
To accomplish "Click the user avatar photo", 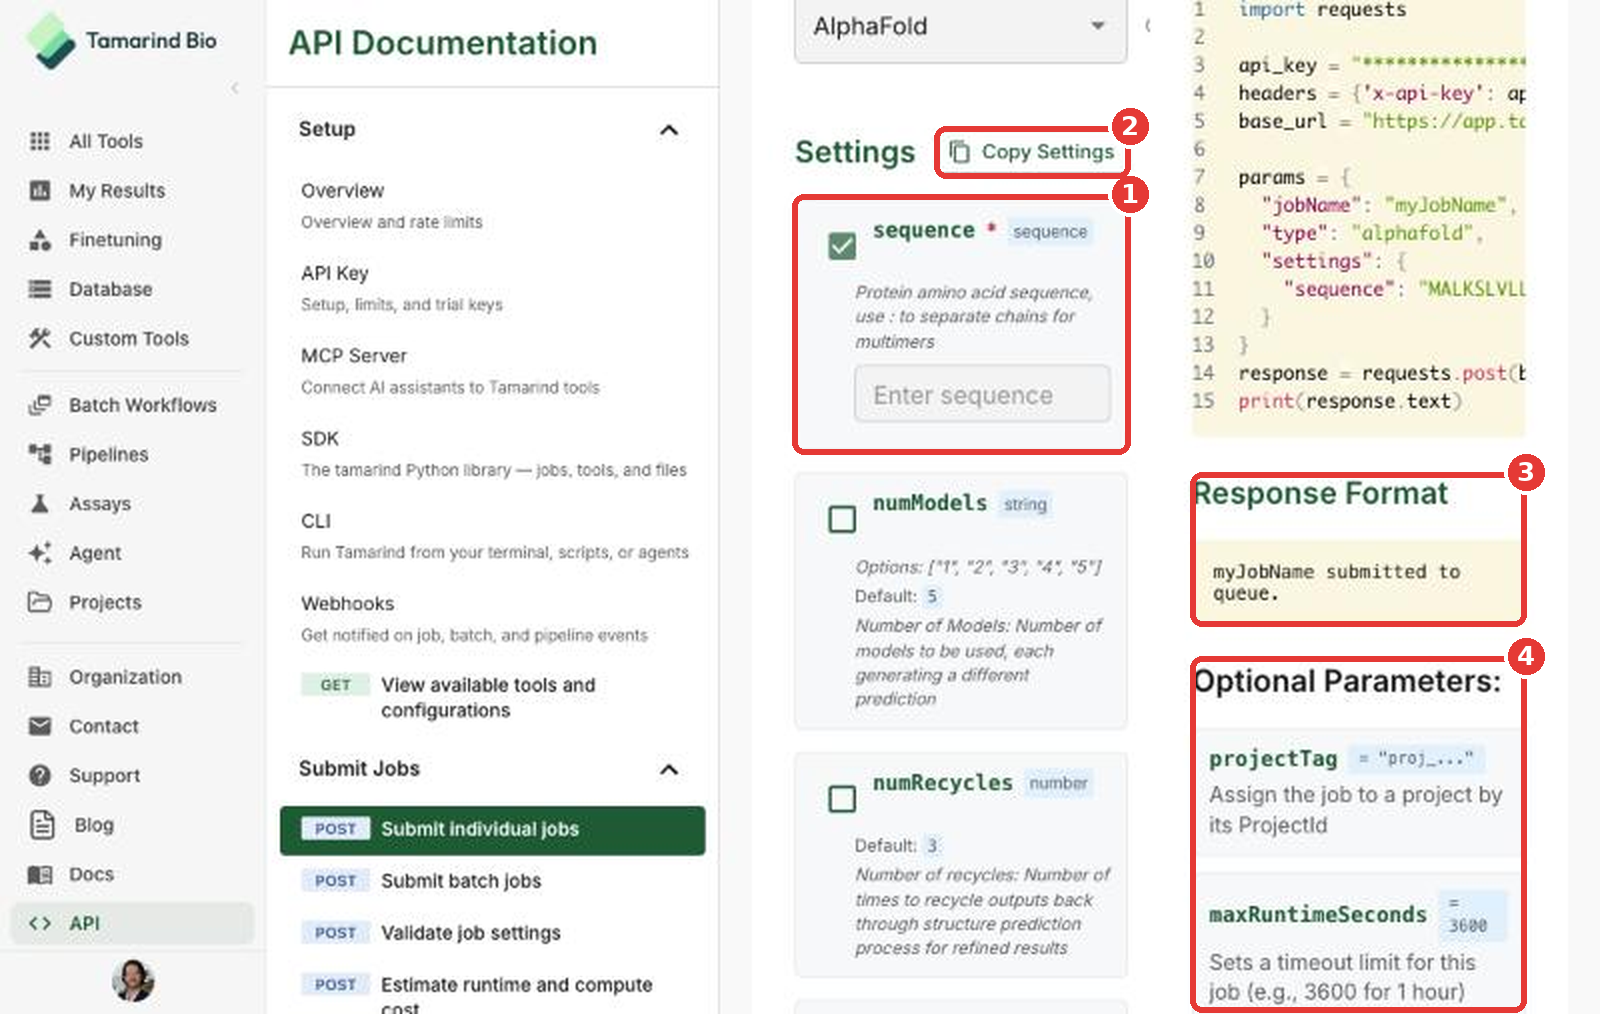I will pyautogui.click(x=133, y=981).
